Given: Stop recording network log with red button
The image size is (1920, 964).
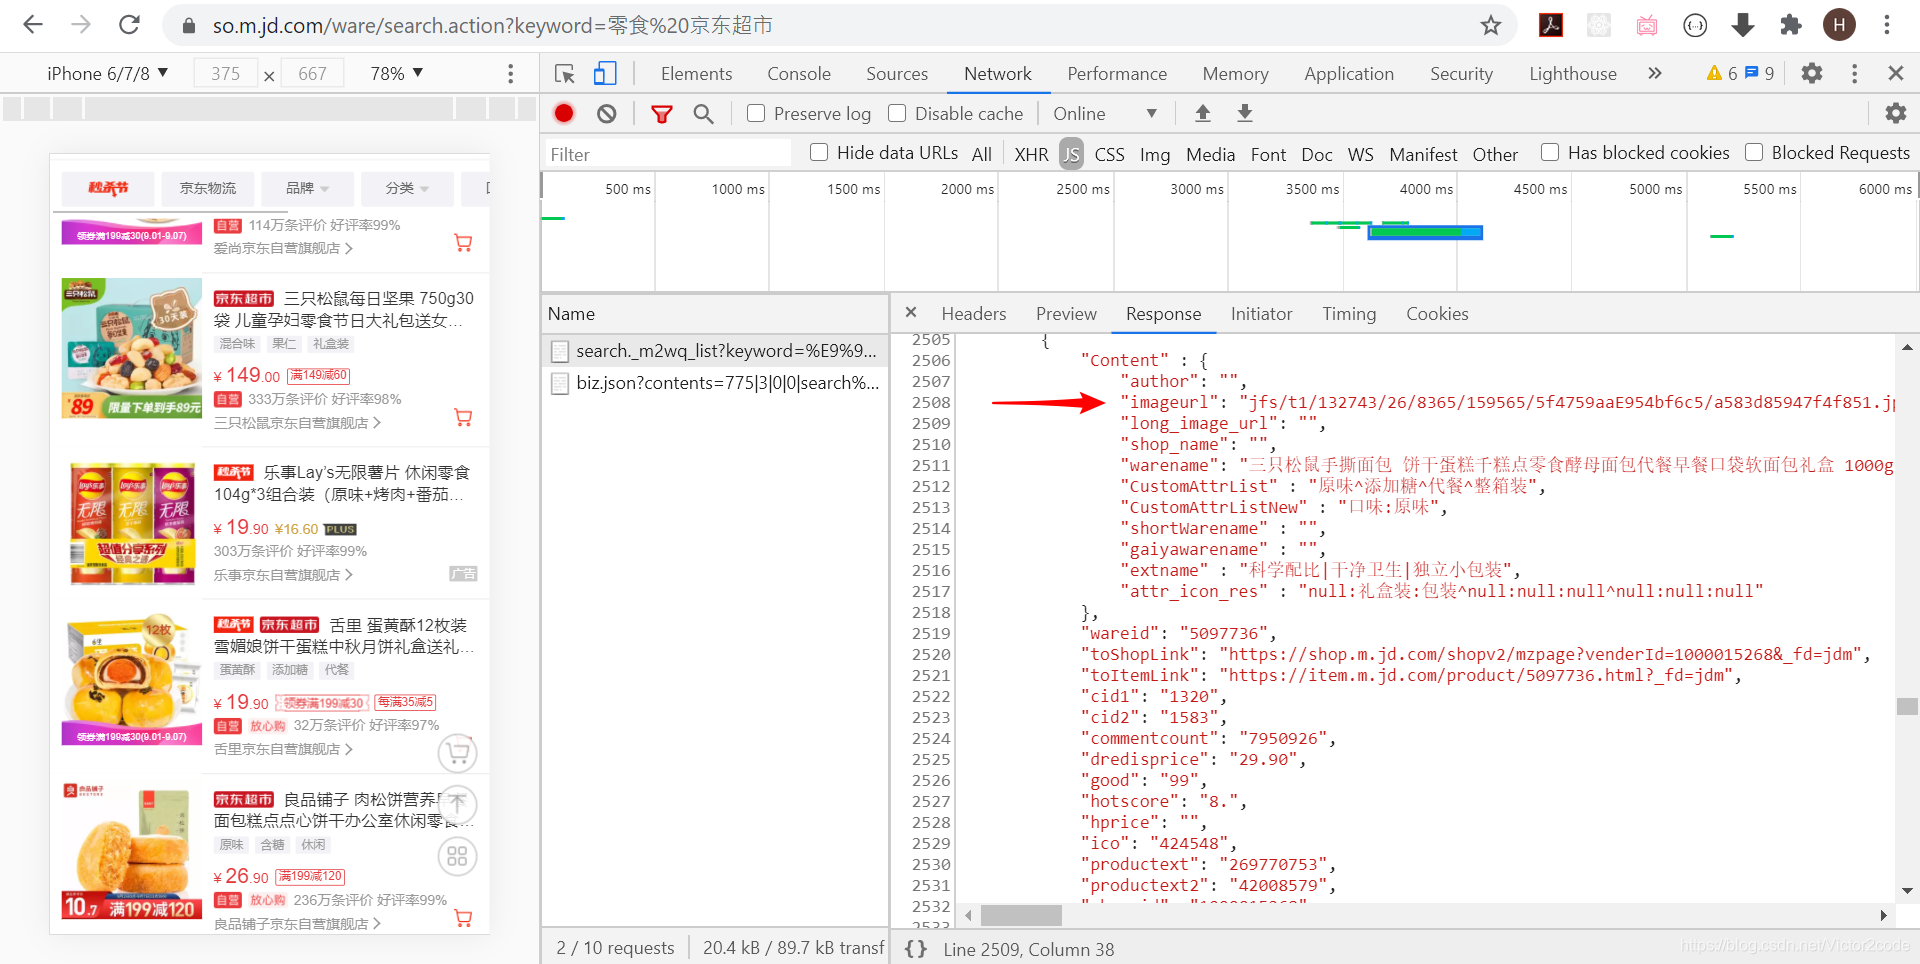Looking at the screenshot, I should pos(564,113).
